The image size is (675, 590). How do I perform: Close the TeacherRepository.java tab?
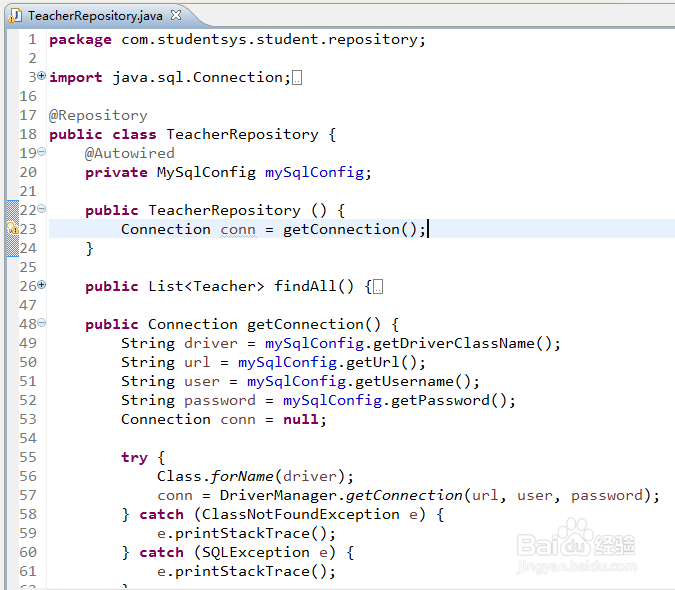tap(176, 15)
